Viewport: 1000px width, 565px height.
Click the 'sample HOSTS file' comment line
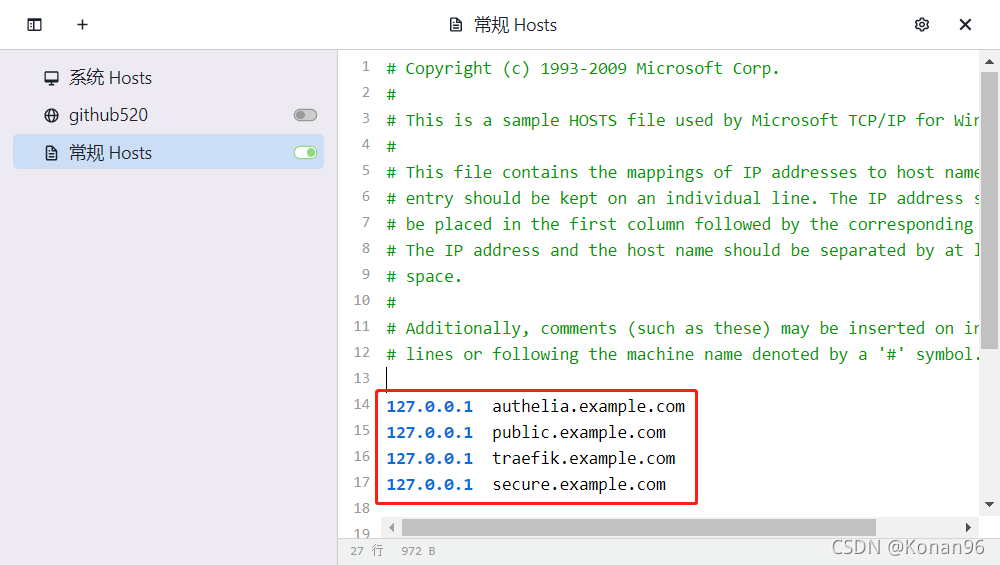682,121
